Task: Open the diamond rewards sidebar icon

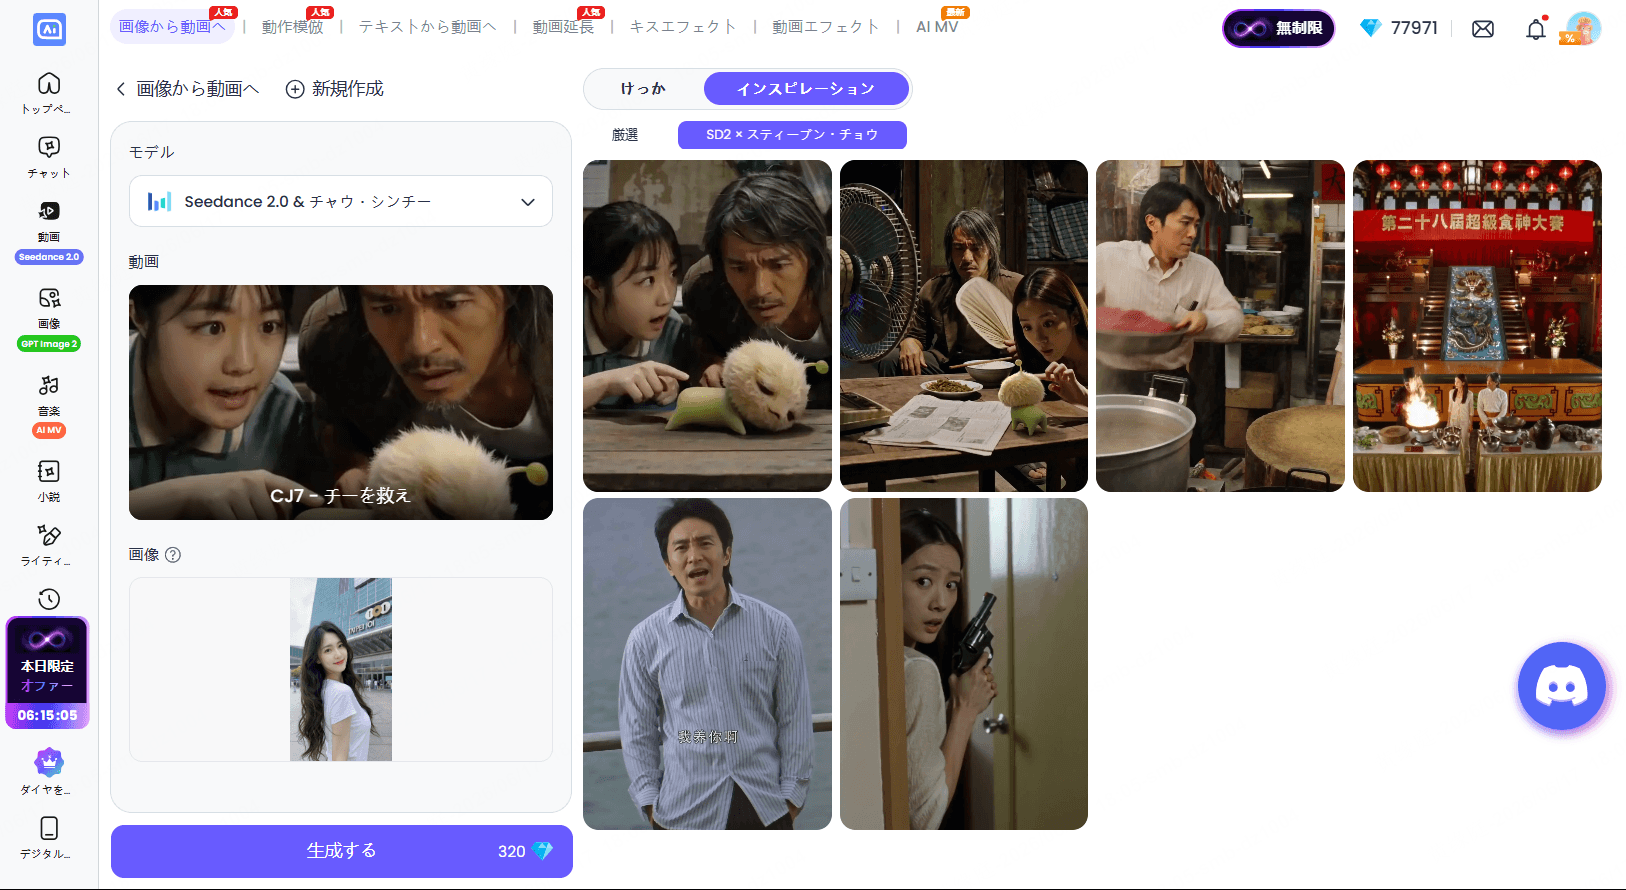Action: pyautogui.click(x=49, y=763)
